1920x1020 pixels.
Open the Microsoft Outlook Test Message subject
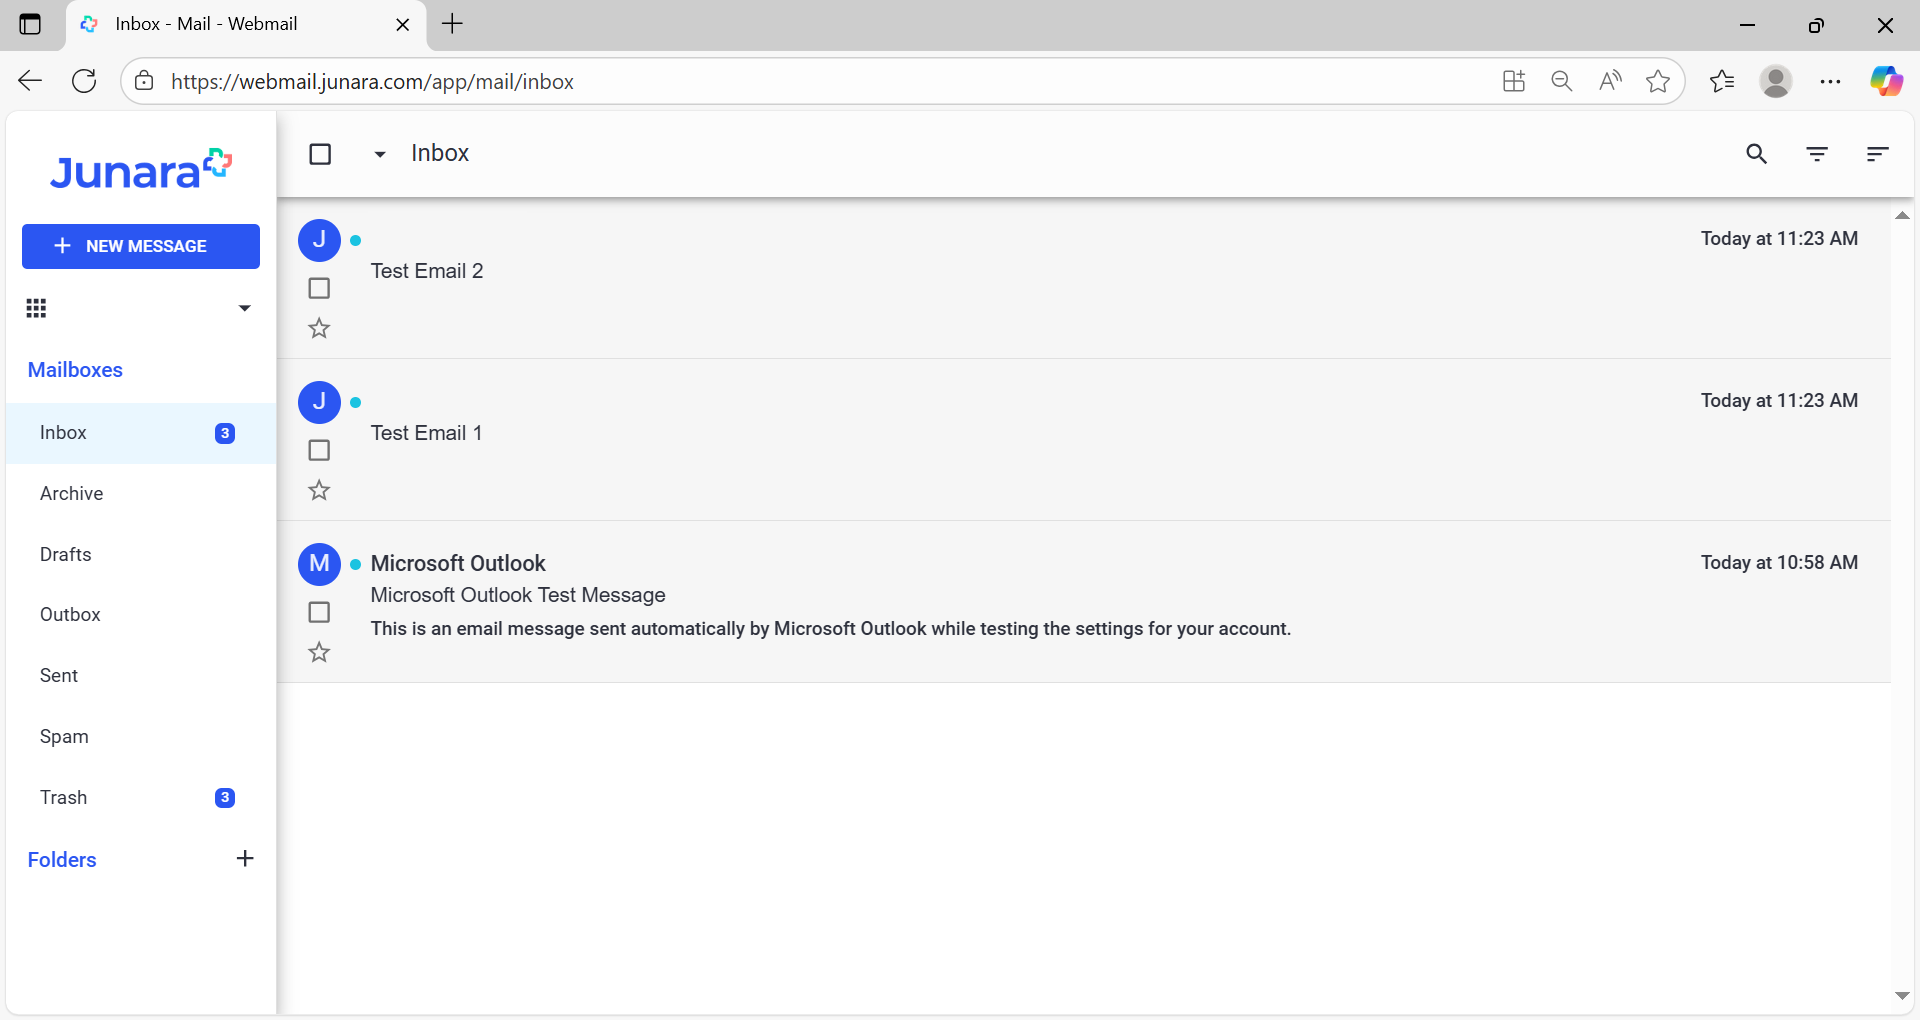(518, 595)
